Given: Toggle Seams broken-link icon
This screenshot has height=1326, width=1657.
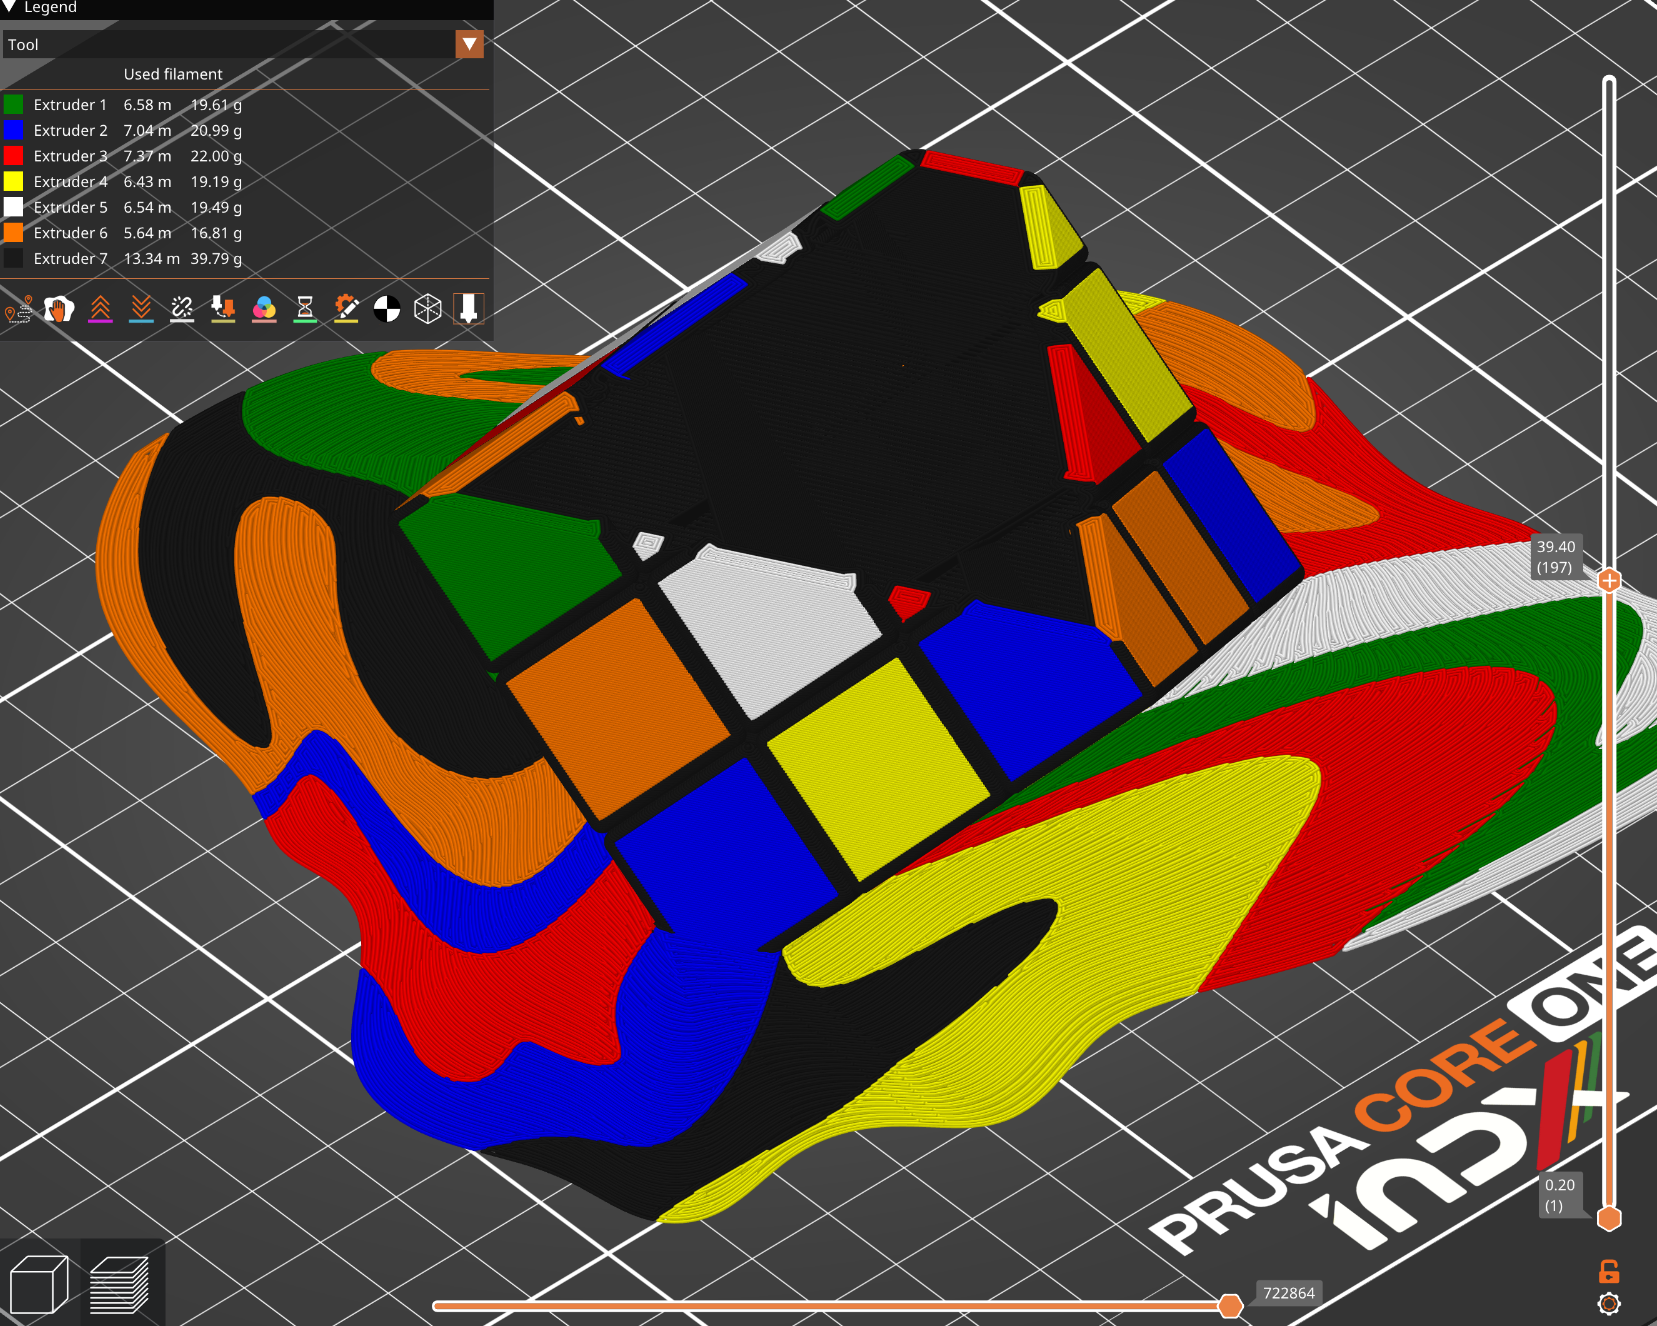Looking at the screenshot, I should [182, 309].
